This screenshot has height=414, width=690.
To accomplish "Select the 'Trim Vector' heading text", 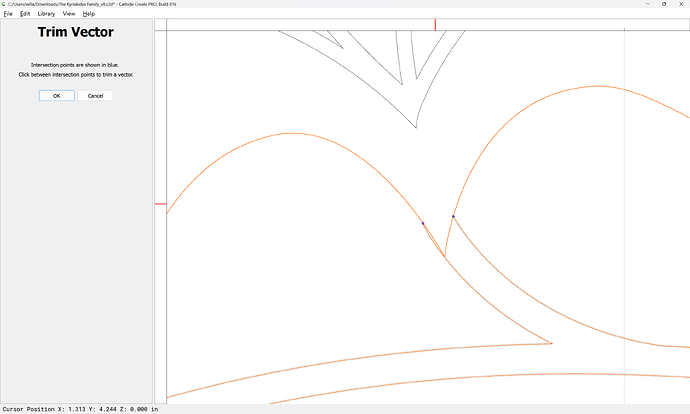I will click(76, 32).
